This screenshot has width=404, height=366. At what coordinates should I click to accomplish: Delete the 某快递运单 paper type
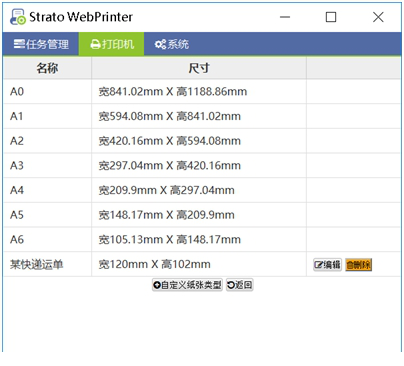point(358,265)
